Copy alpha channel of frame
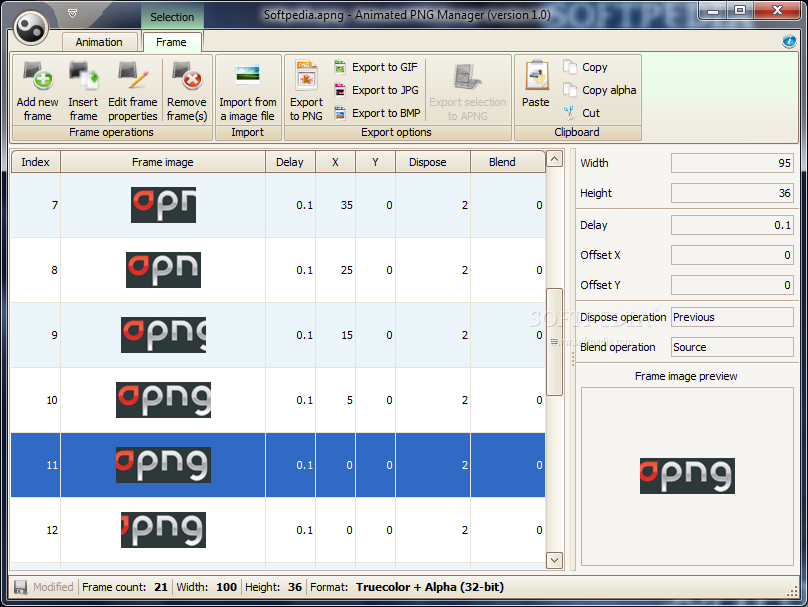The height and width of the screenshot is (607, 808). tap(599, 90)
